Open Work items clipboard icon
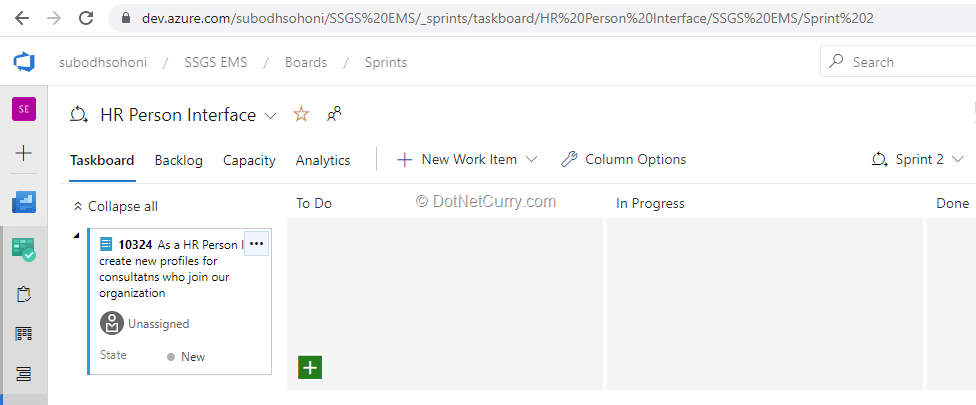The width and height of the screenshot is (976, 405). coord(24,294)
